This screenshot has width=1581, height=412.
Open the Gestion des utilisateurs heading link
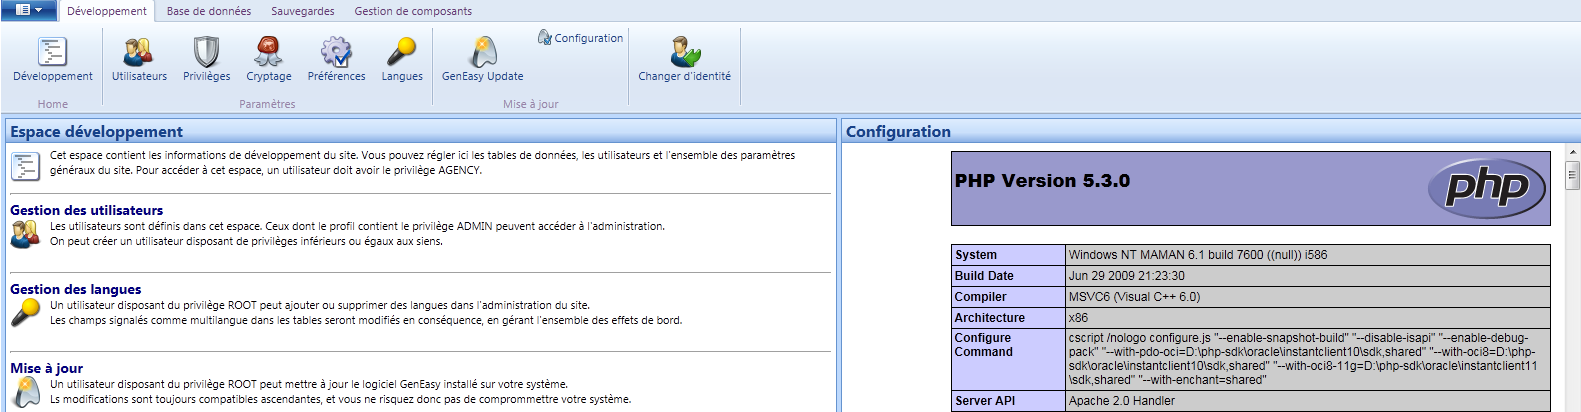86,210
